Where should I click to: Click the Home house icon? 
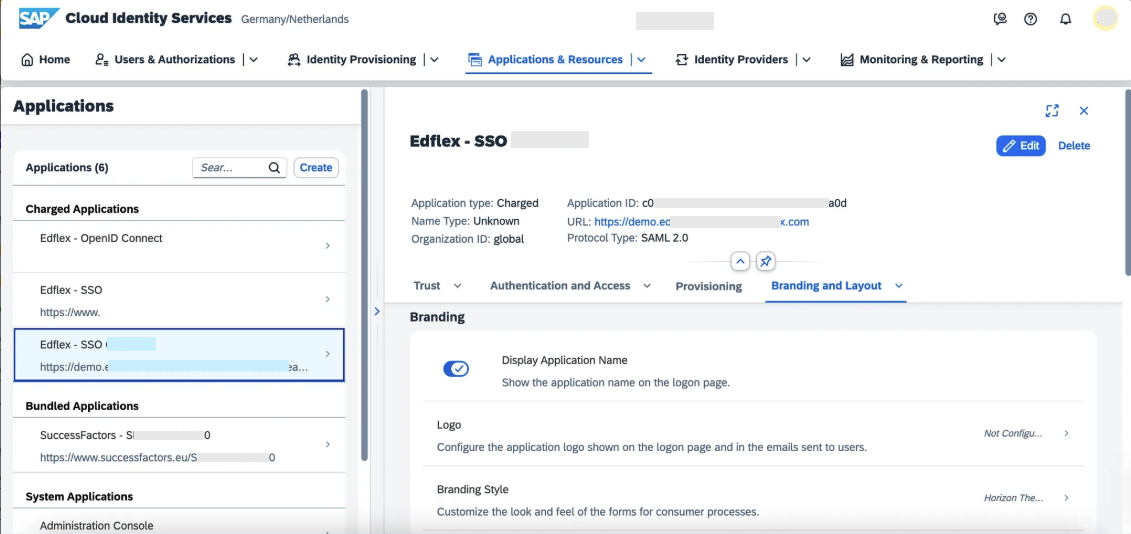[x=27, y=59]
